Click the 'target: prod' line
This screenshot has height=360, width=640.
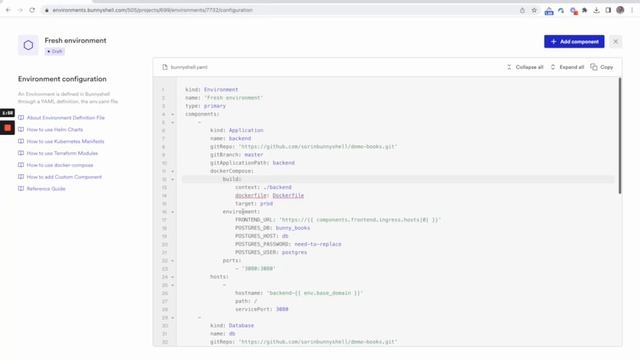(254, 203)
